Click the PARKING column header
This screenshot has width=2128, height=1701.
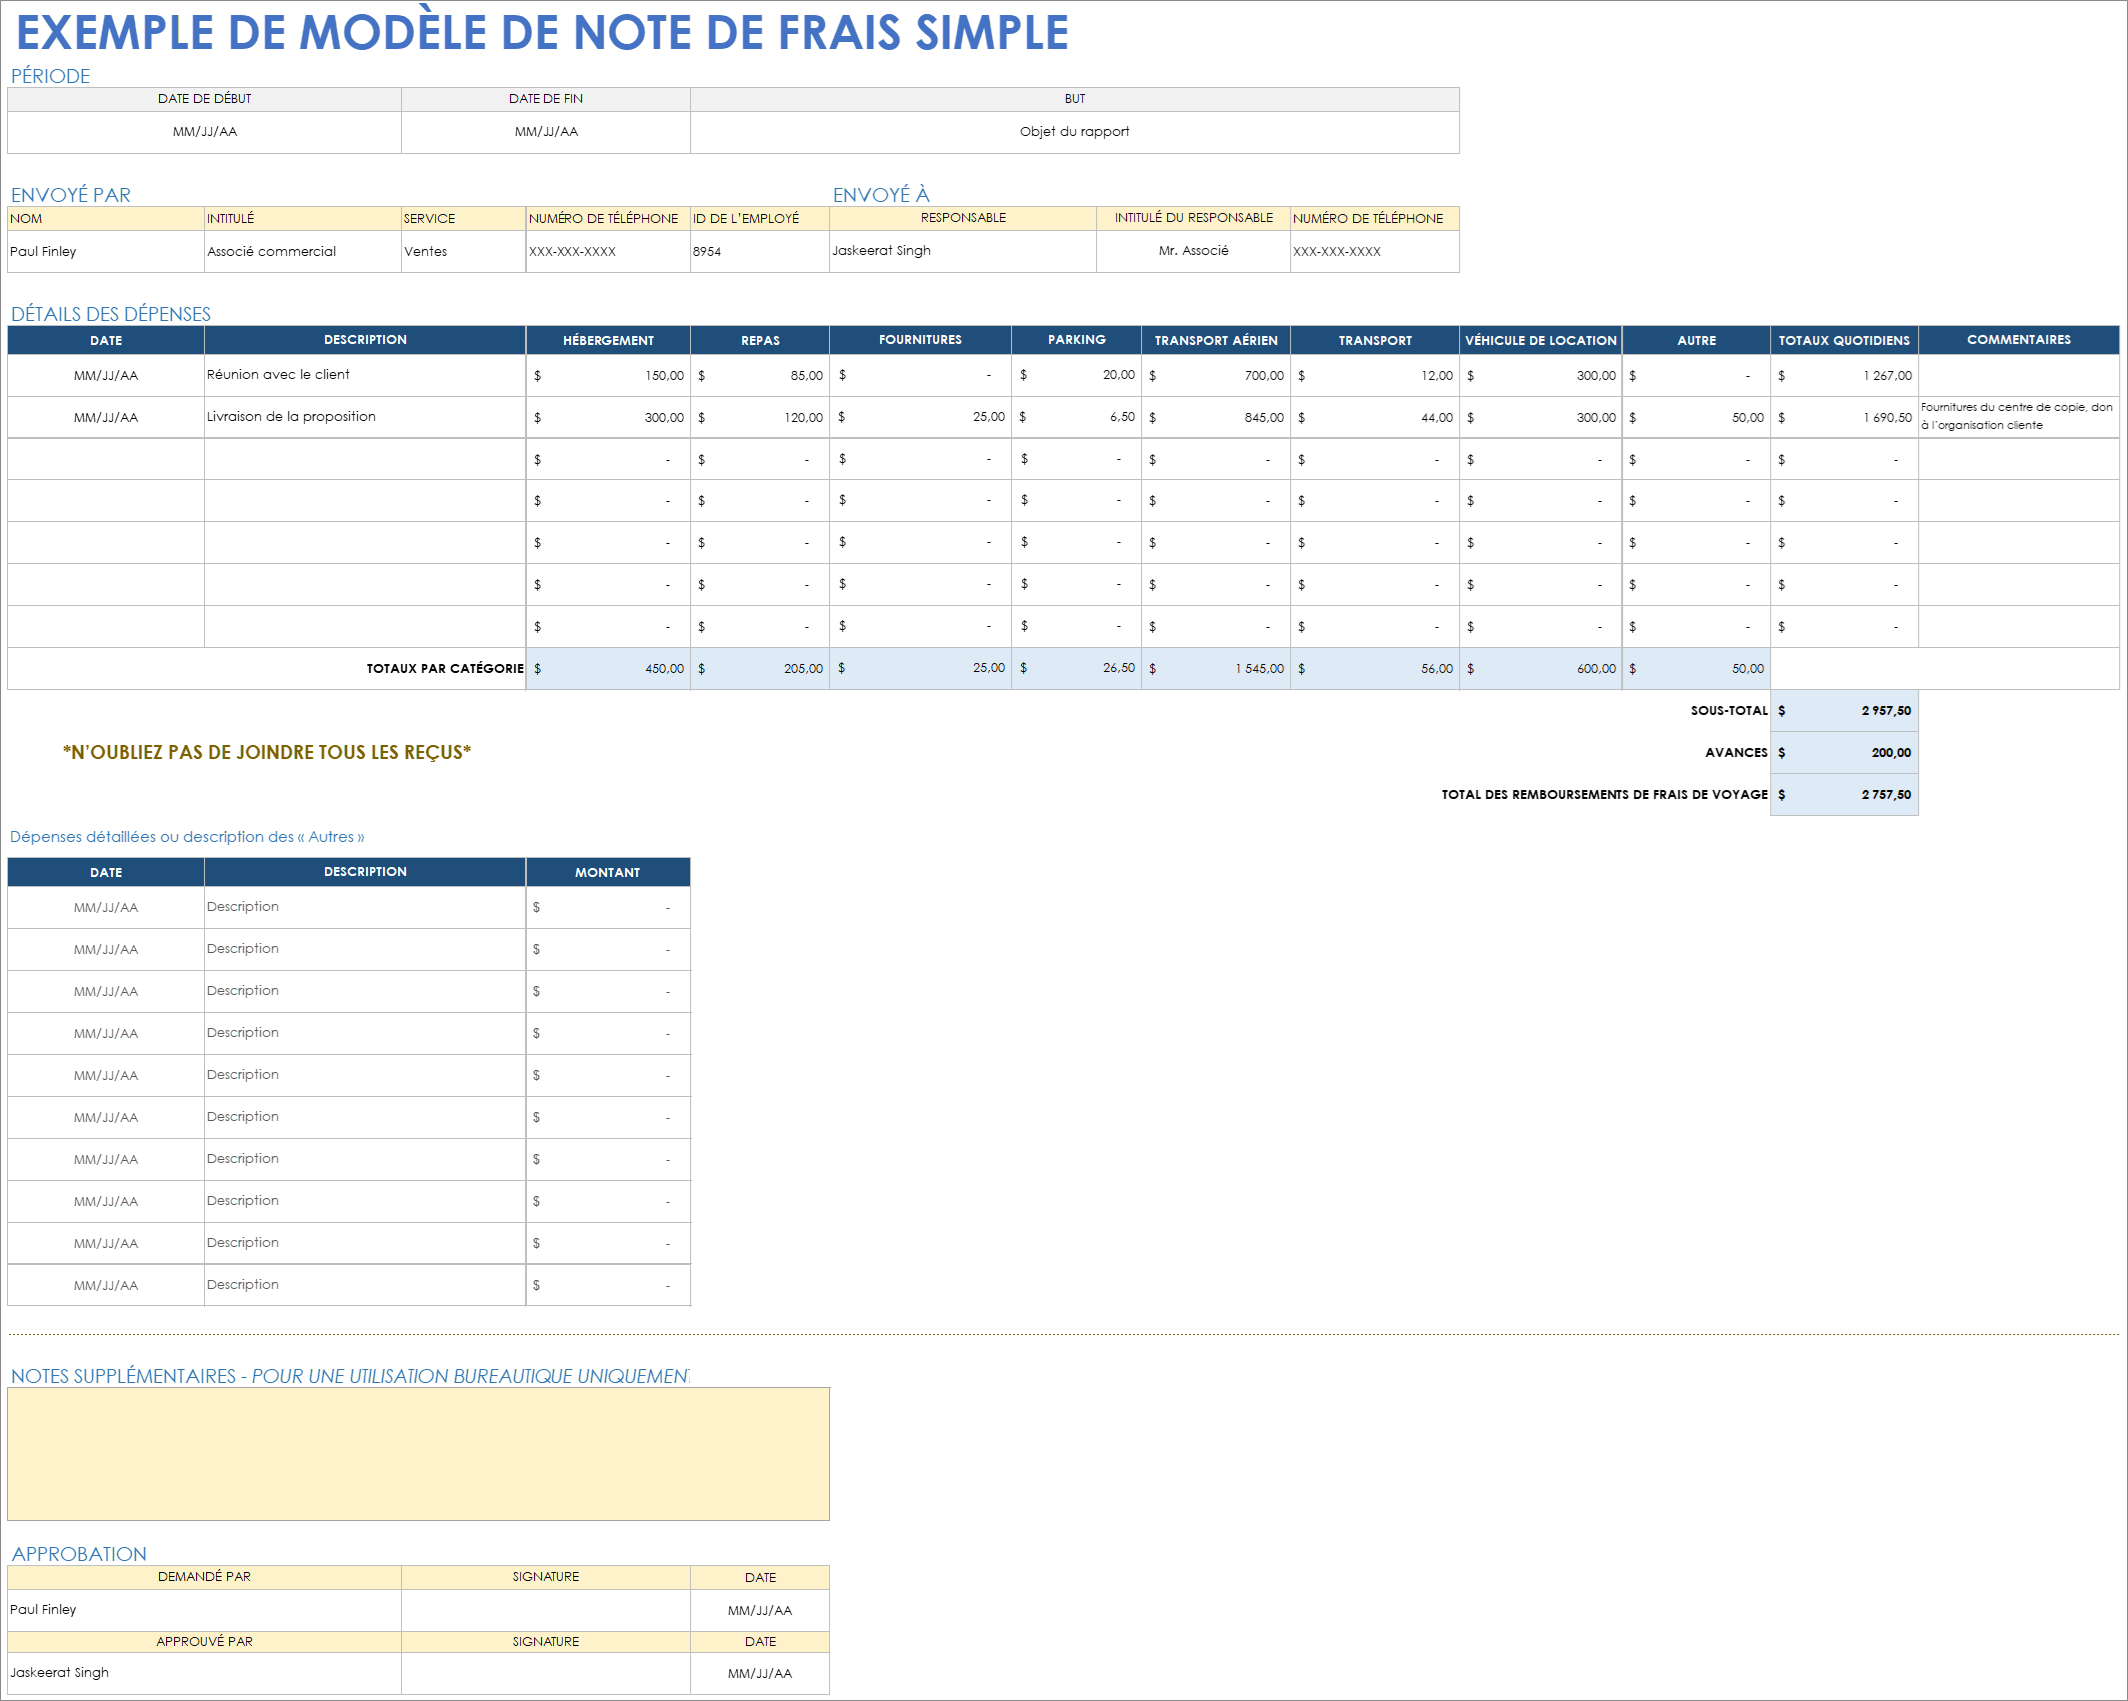coord(1076,340)
